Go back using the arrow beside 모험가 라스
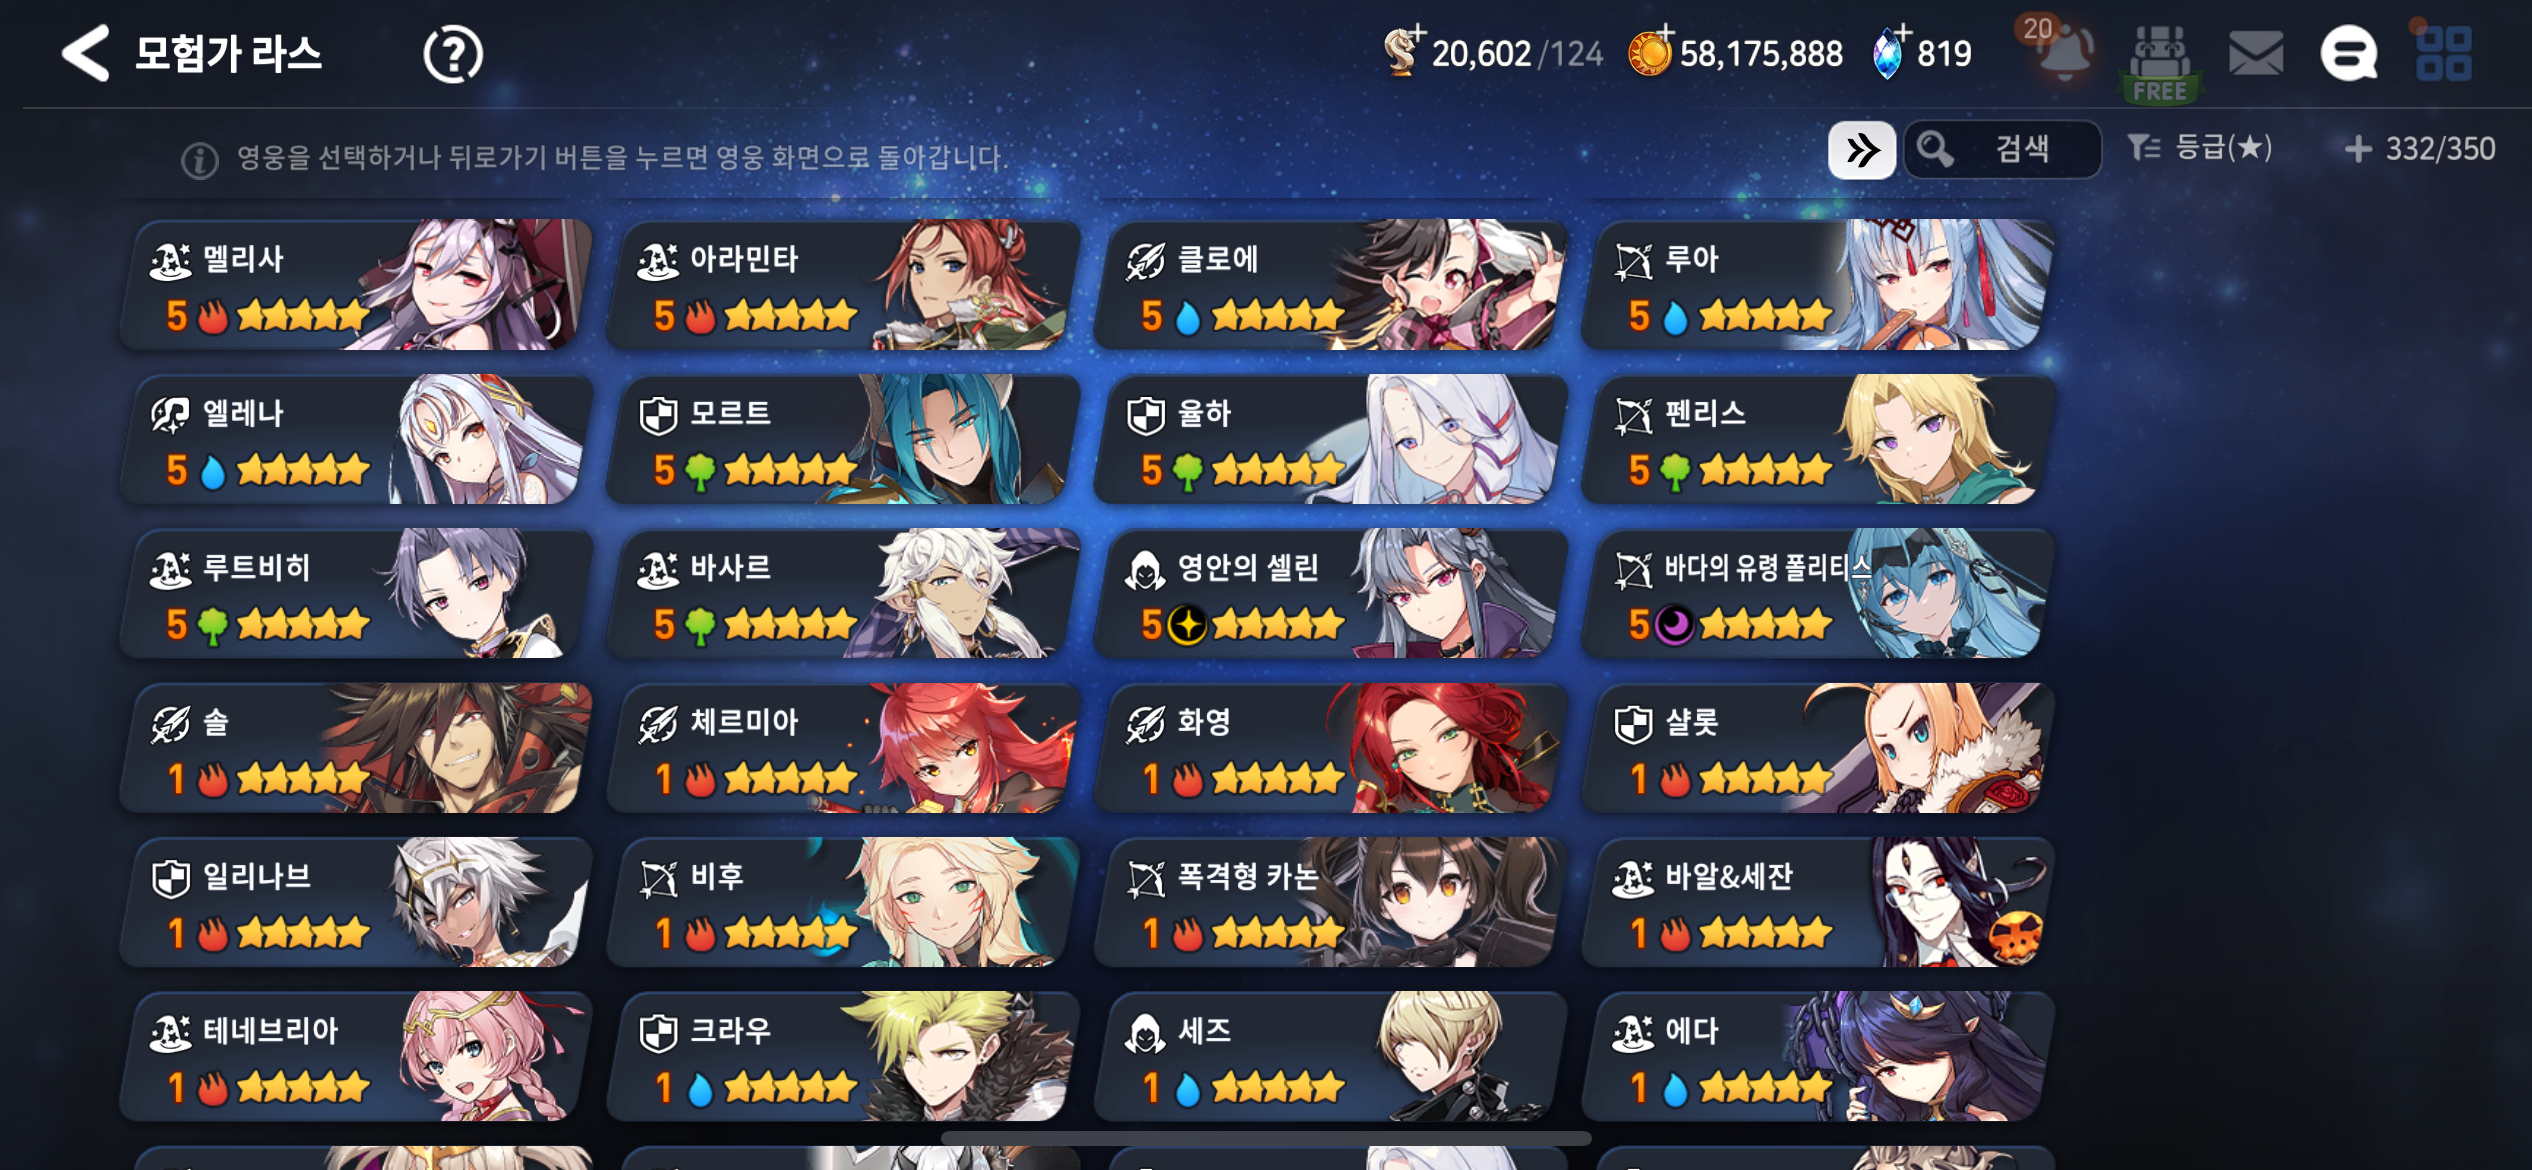Image resolution: width=2532 pixels, height=1170 pixels. pos(86,53)
